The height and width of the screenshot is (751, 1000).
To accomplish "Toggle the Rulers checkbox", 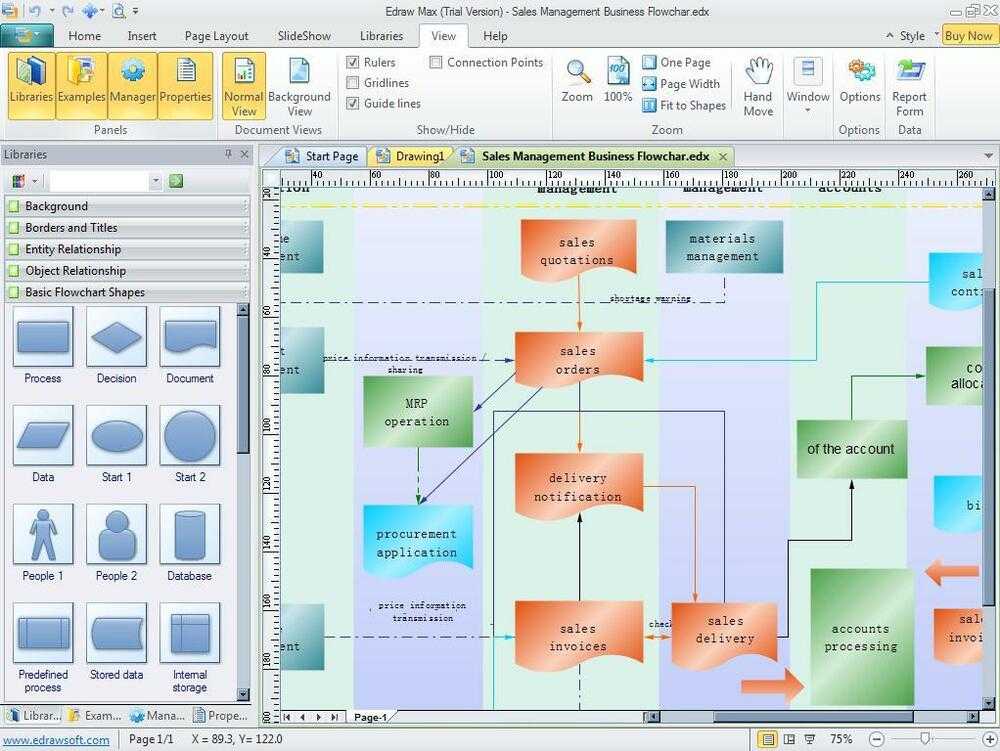I will [x=353, y=62].
